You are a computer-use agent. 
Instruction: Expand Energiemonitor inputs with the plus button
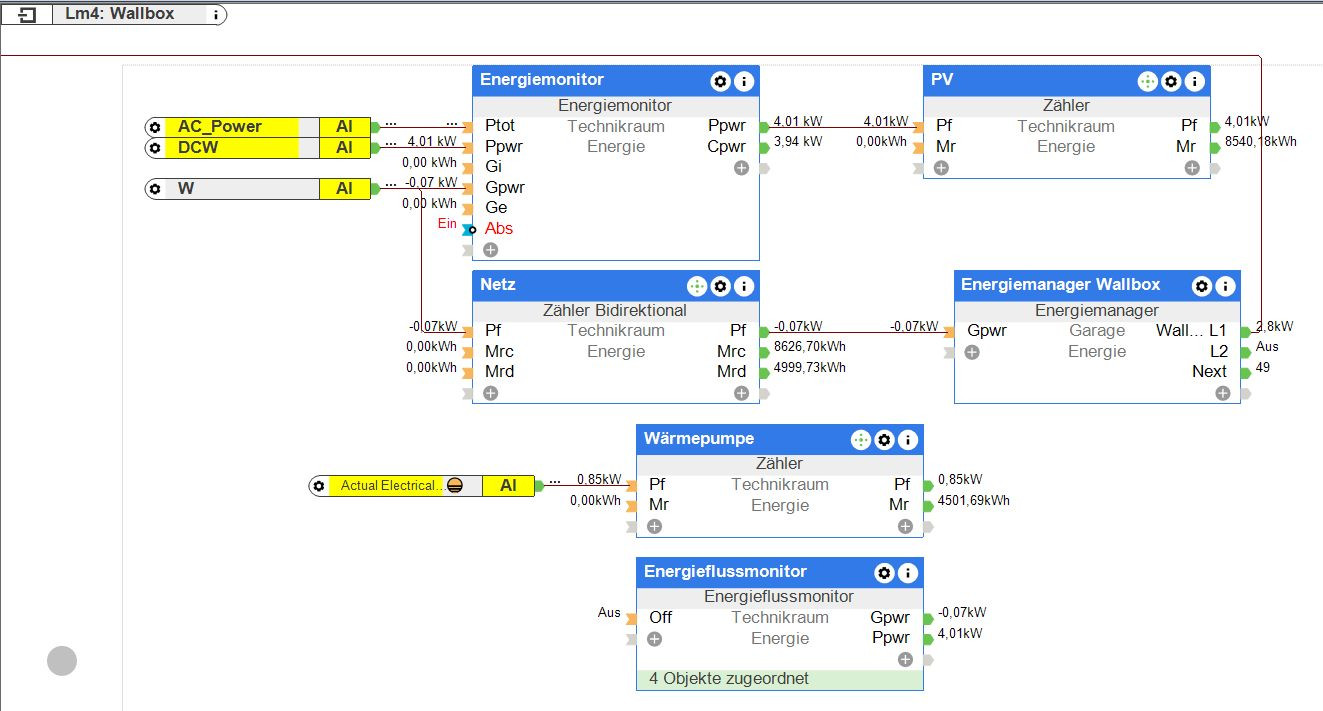pos(490,250)
